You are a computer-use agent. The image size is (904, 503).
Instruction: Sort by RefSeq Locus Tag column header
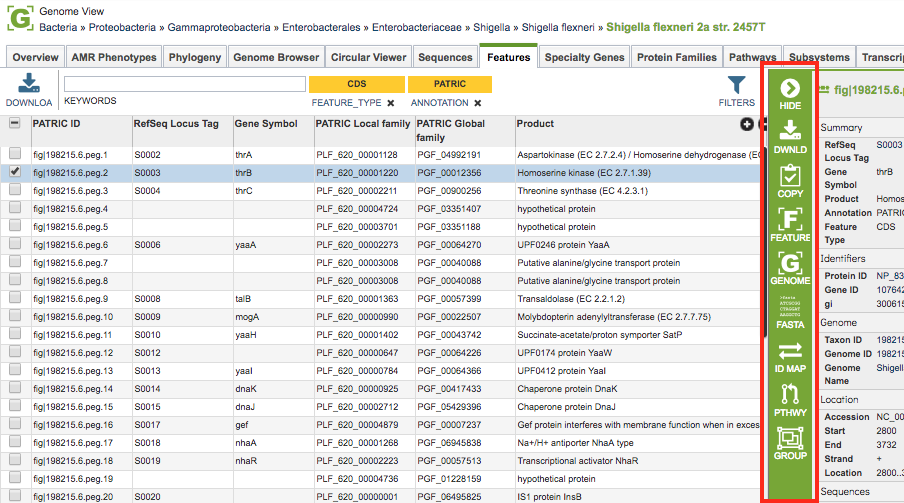point(176,123)
